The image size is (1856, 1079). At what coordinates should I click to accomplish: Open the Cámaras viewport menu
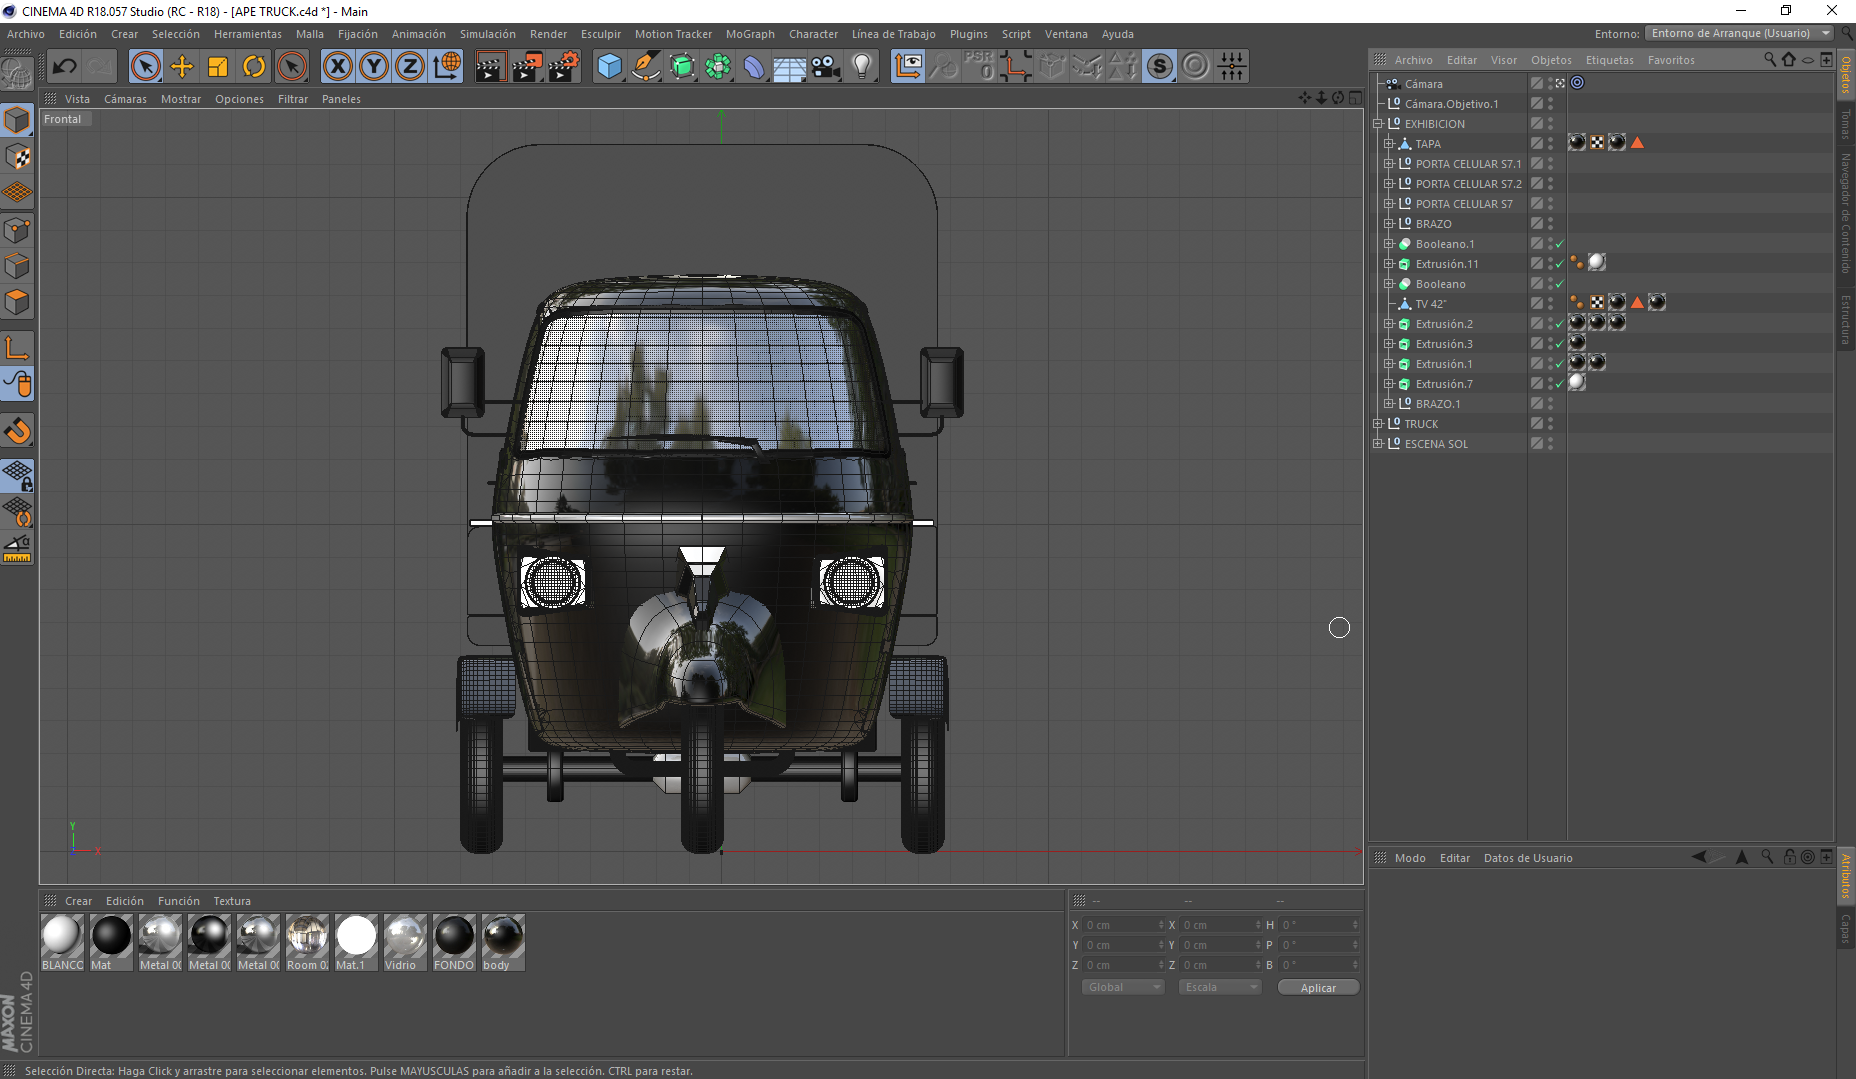(x=125, y=99)
